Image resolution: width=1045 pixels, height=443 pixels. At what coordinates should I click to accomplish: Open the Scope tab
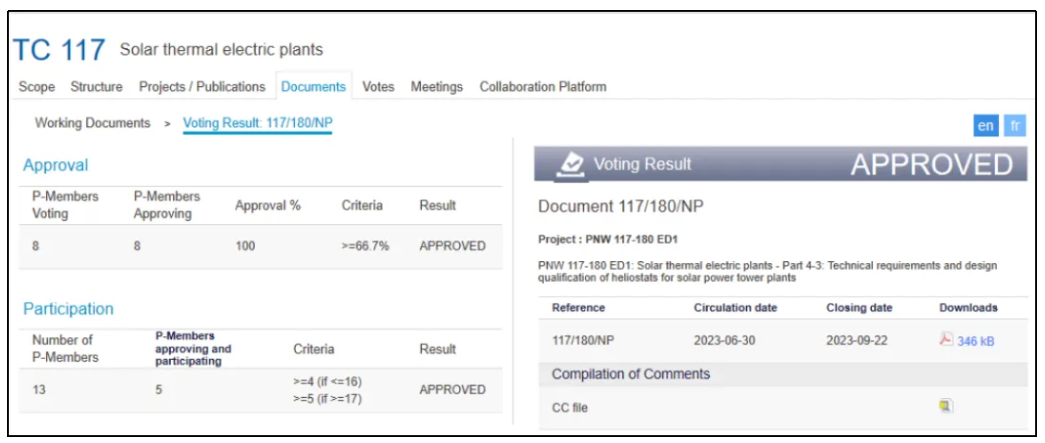click(x=37, y=87)
